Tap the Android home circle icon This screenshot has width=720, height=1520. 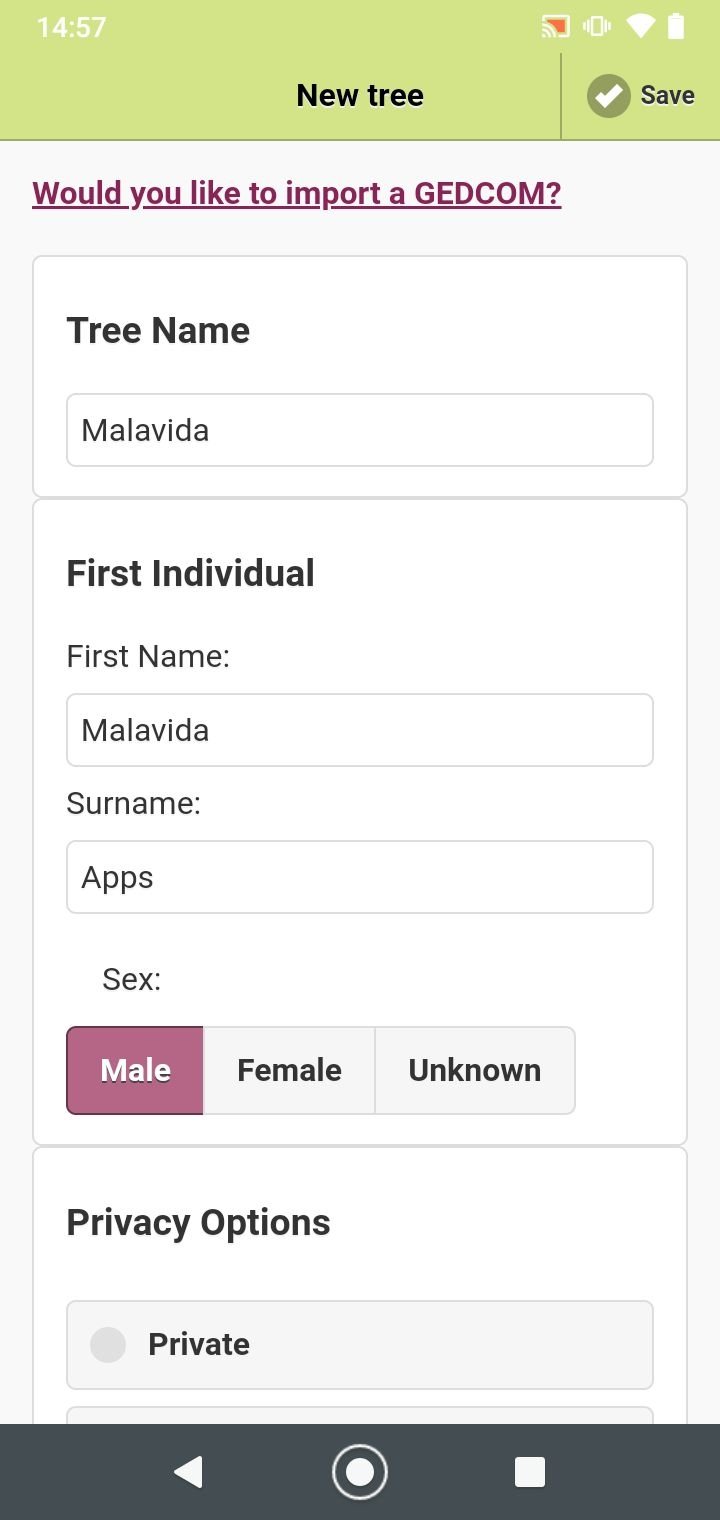(x=359, y=1471)
